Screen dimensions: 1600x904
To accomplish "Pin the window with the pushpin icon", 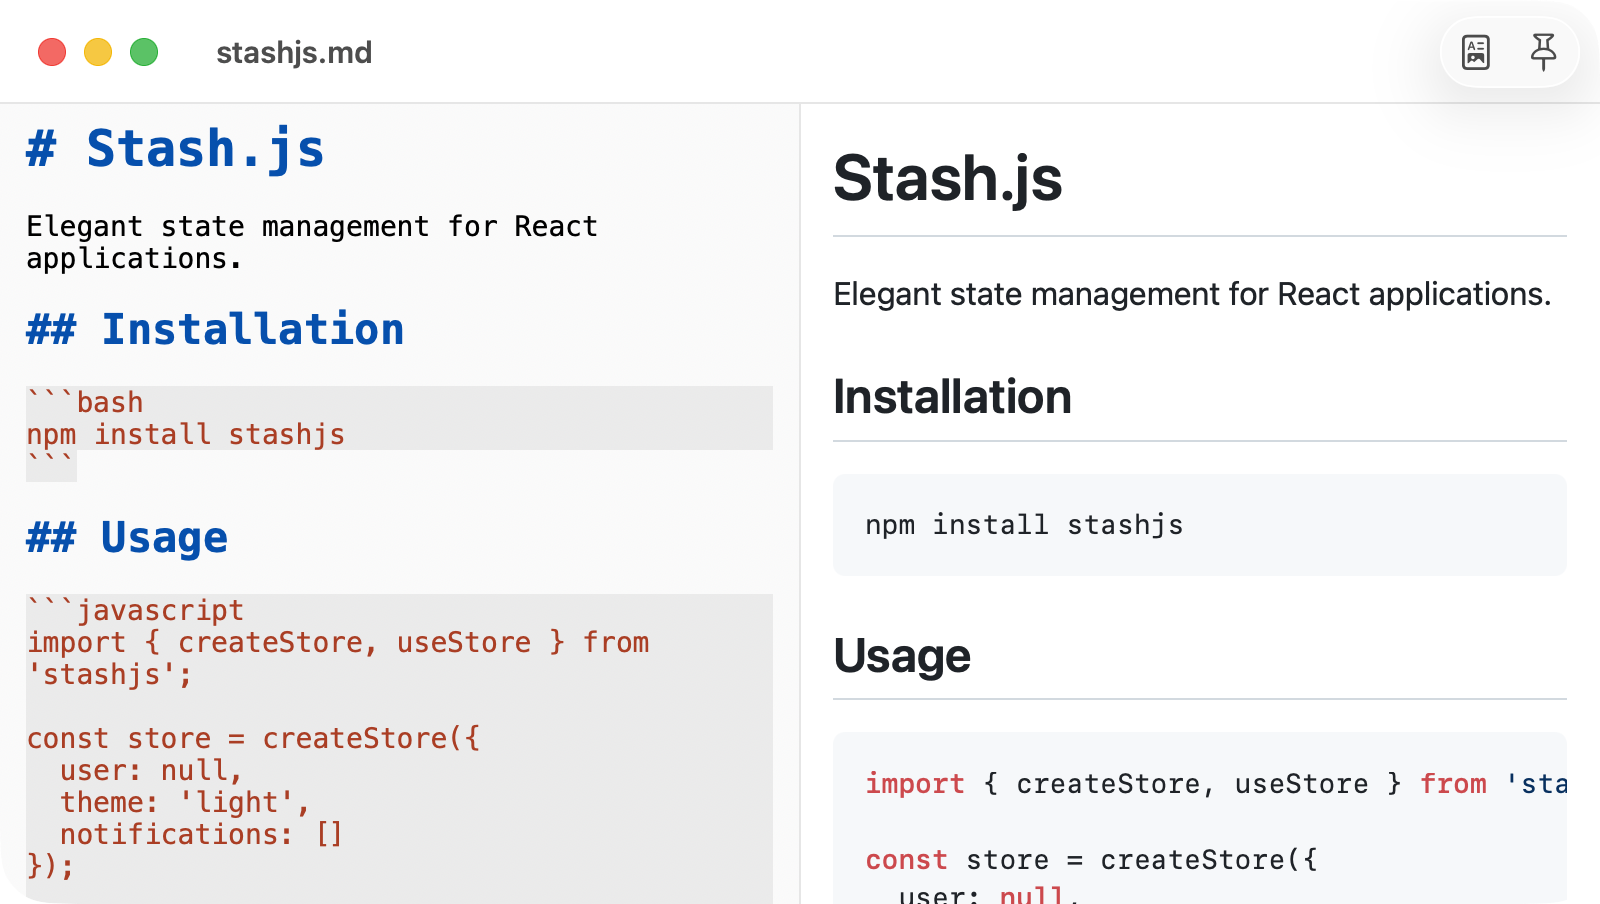I will (1543, 52).
